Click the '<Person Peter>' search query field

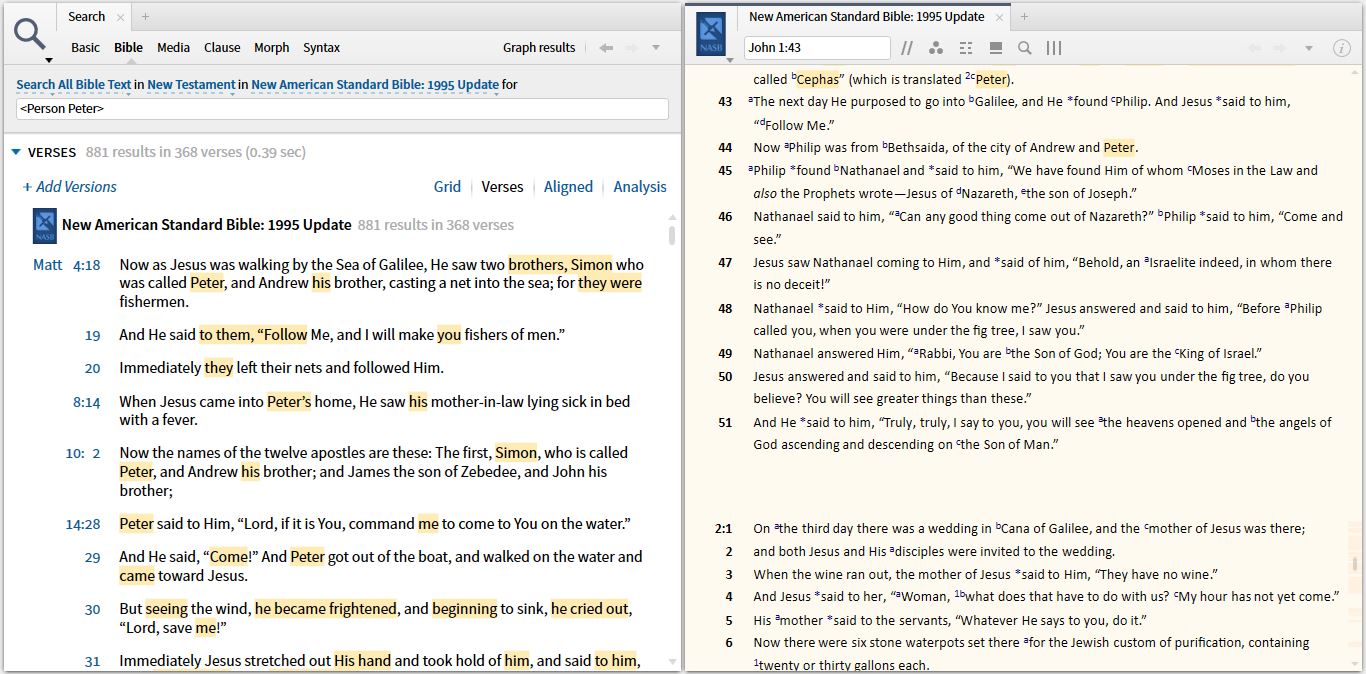(342, 109)
